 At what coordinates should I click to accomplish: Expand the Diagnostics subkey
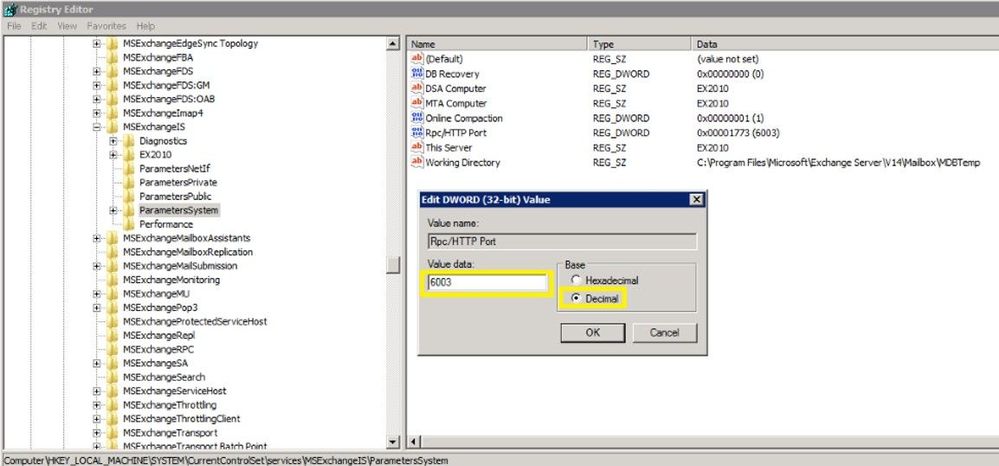(x=113, y=141)
